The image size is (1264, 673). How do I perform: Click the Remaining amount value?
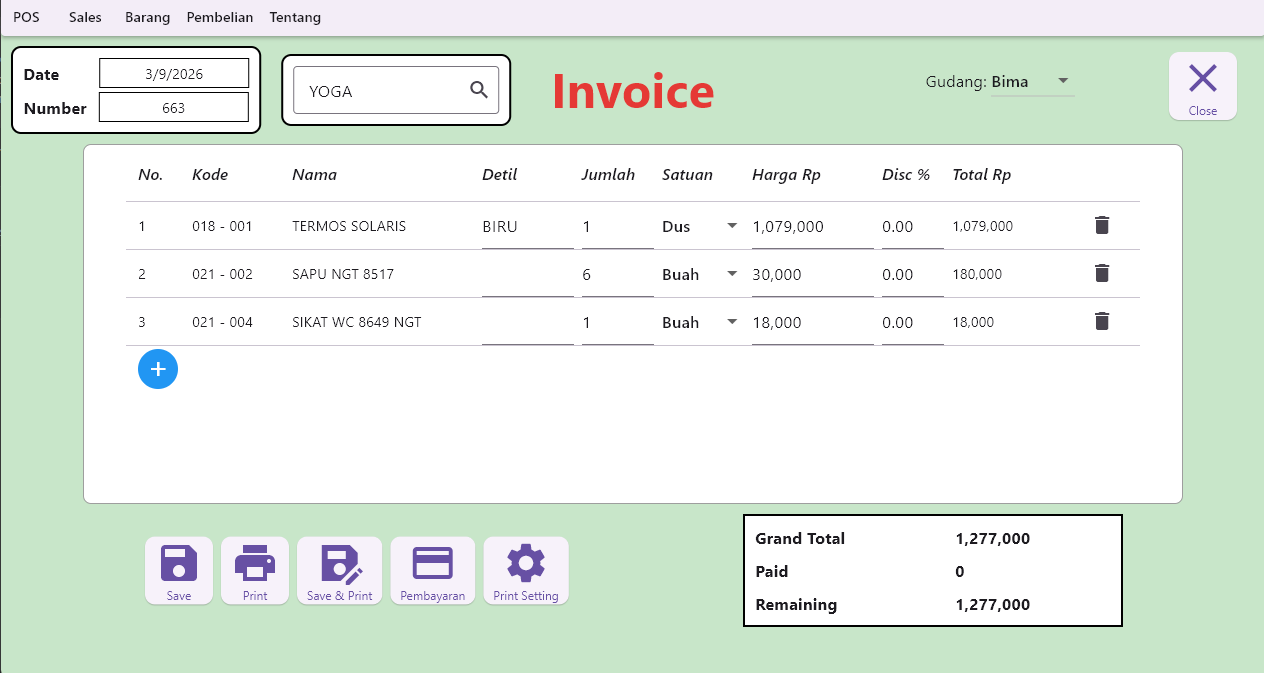[993, 604]
